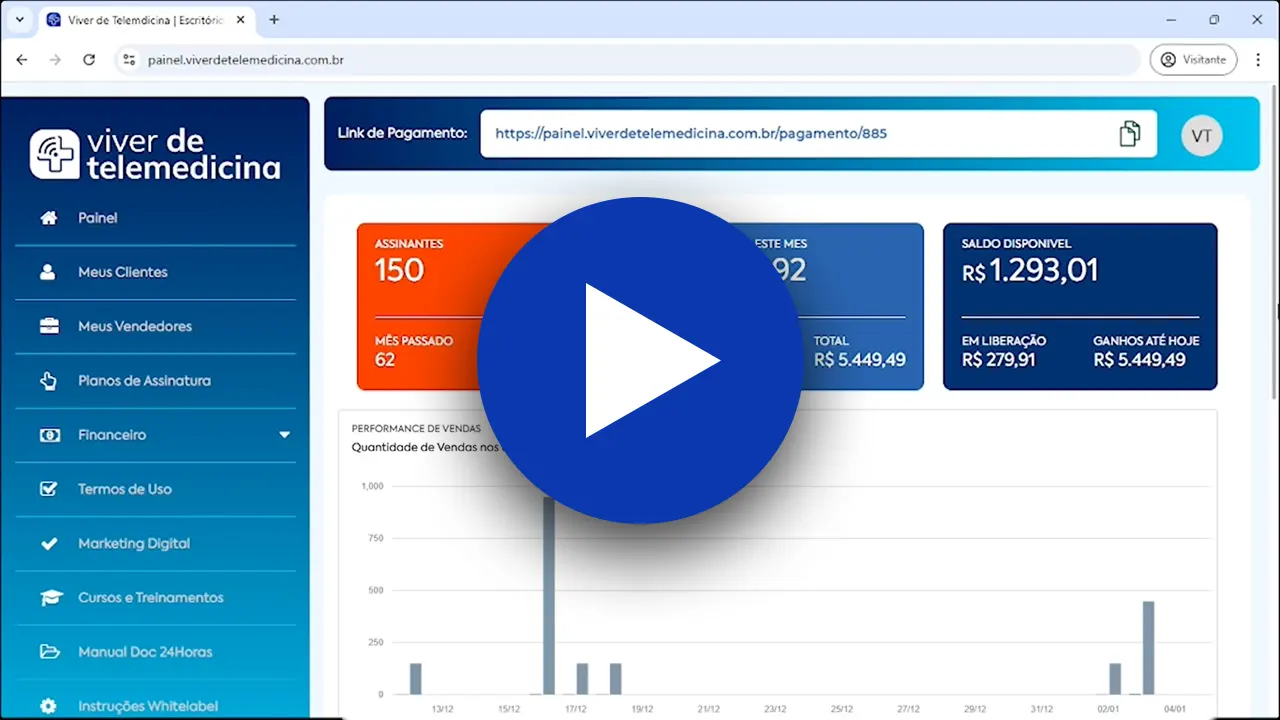This screenshot has width=1280, height=720.
Task: Click the browser forward arrow
Action: tap(55, 60)
